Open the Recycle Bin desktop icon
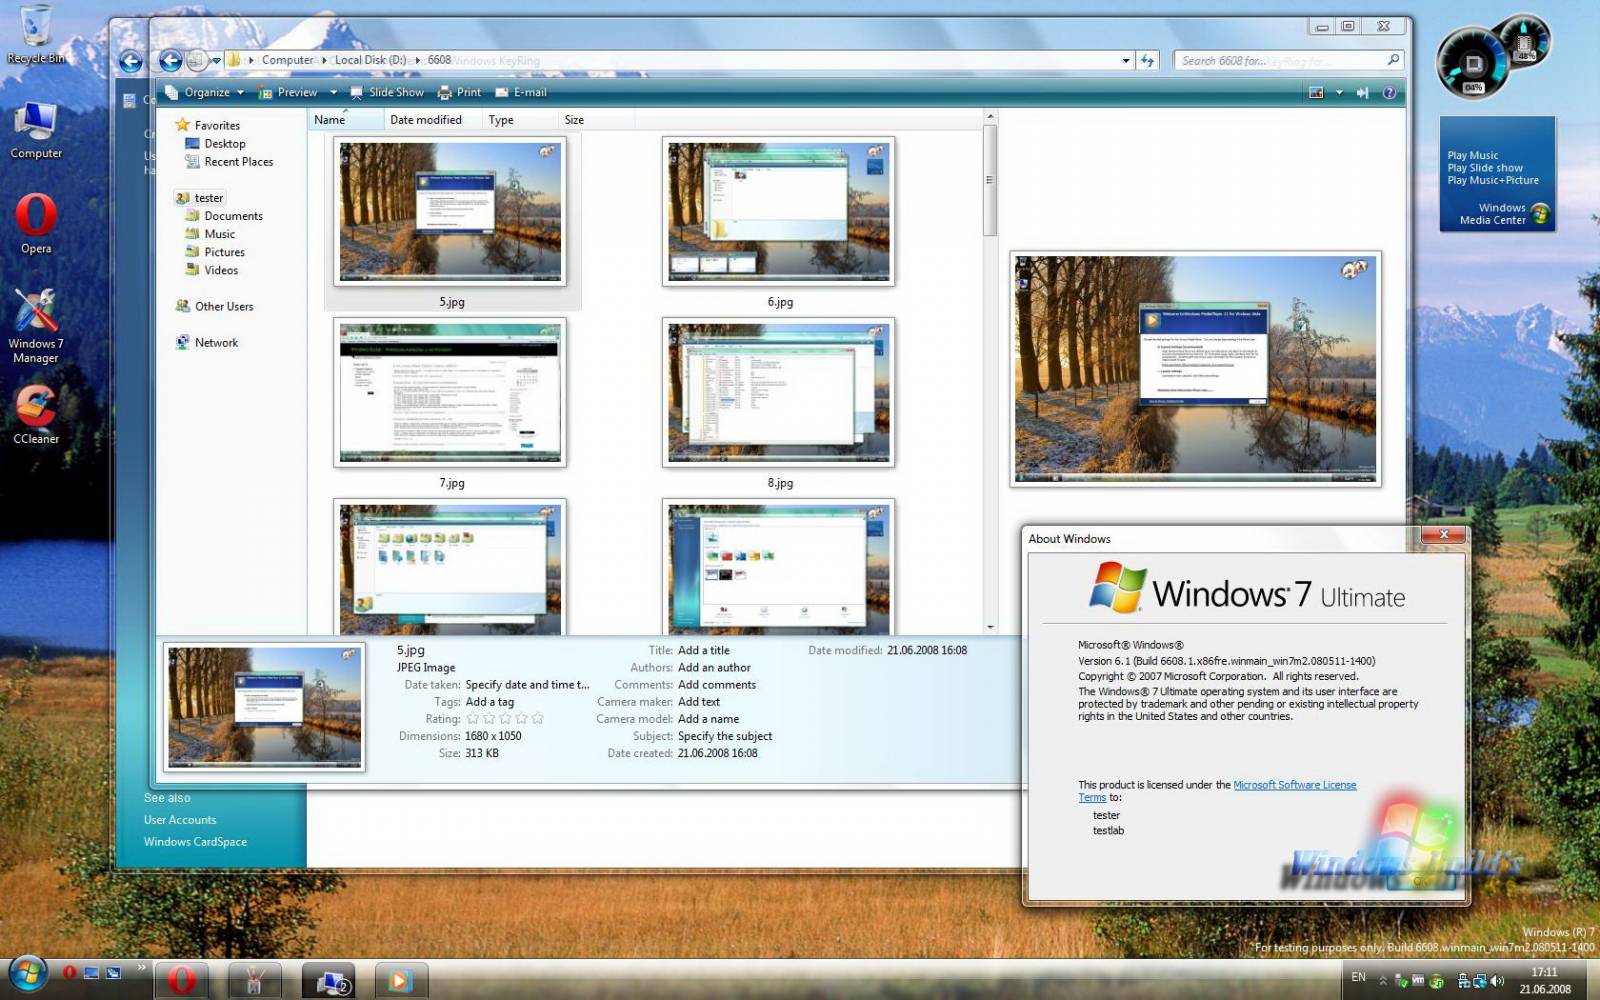The image size is (1600, 1000). click(35, 34)
